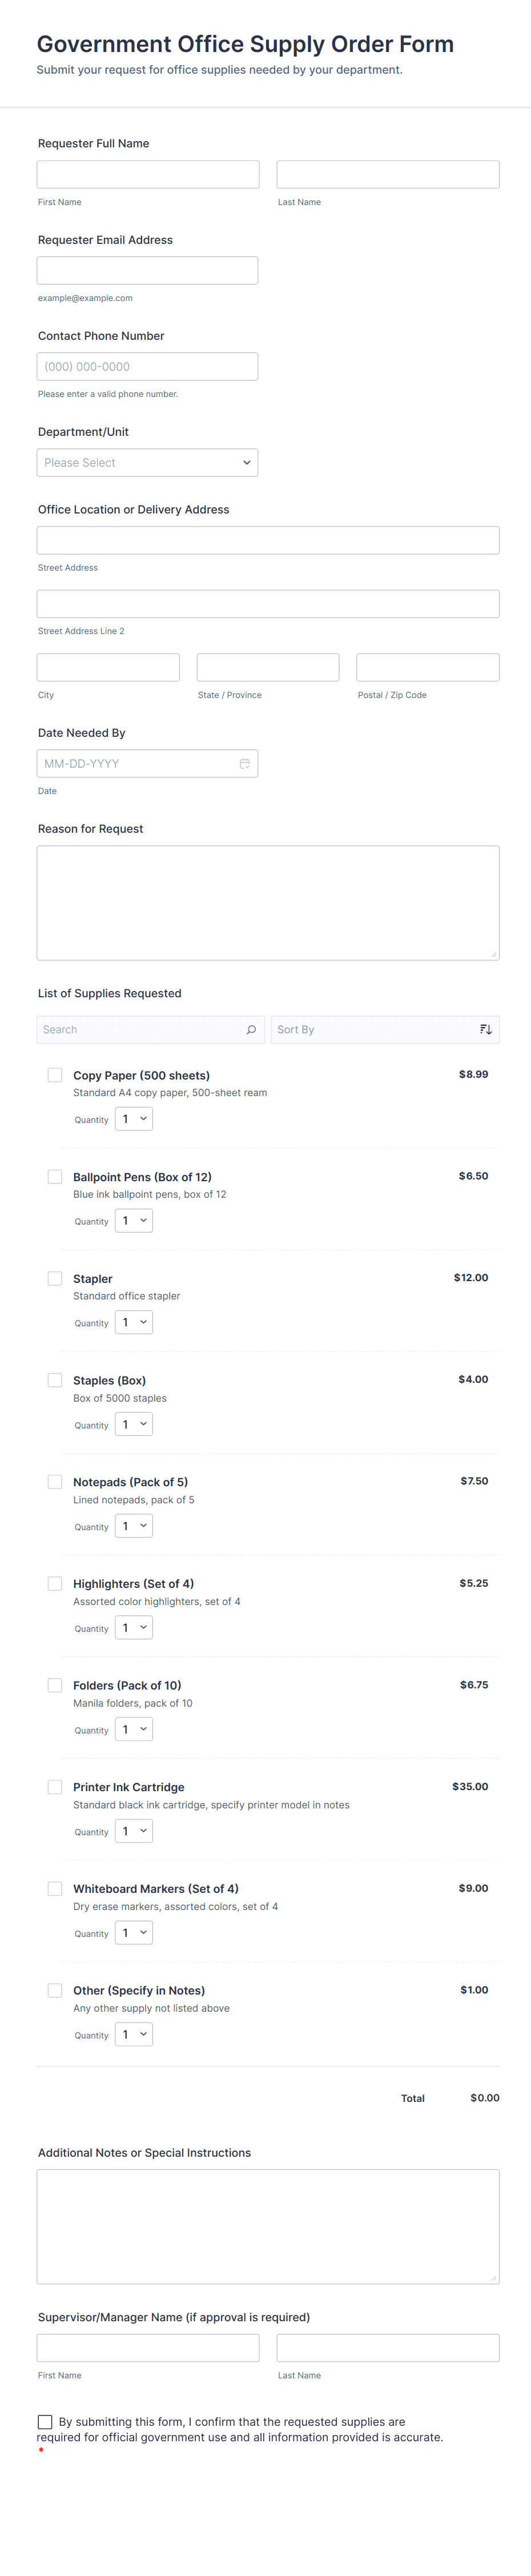Focus the Requester Email Address field
This screenshot has height=2576, width=531.
click(x=147, y=270)
